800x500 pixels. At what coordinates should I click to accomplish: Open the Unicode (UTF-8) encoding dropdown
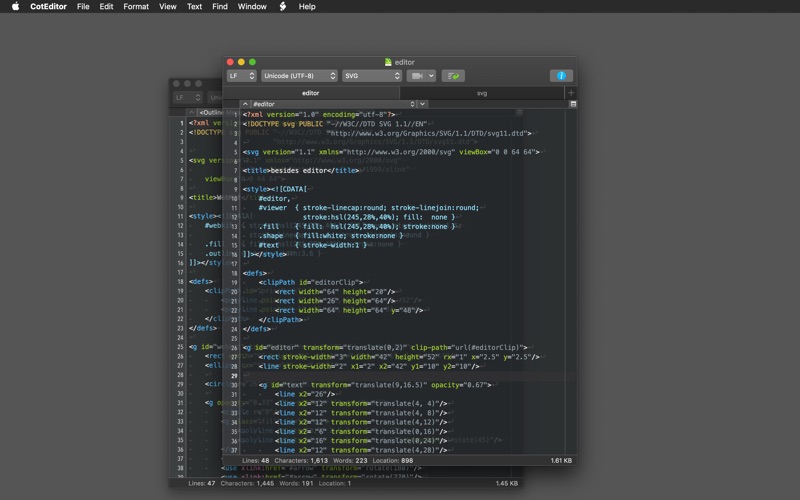(299, 76)
